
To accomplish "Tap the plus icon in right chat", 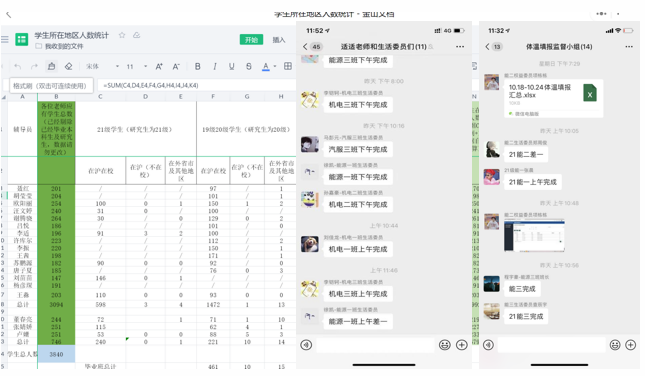I will coord(631,345).
